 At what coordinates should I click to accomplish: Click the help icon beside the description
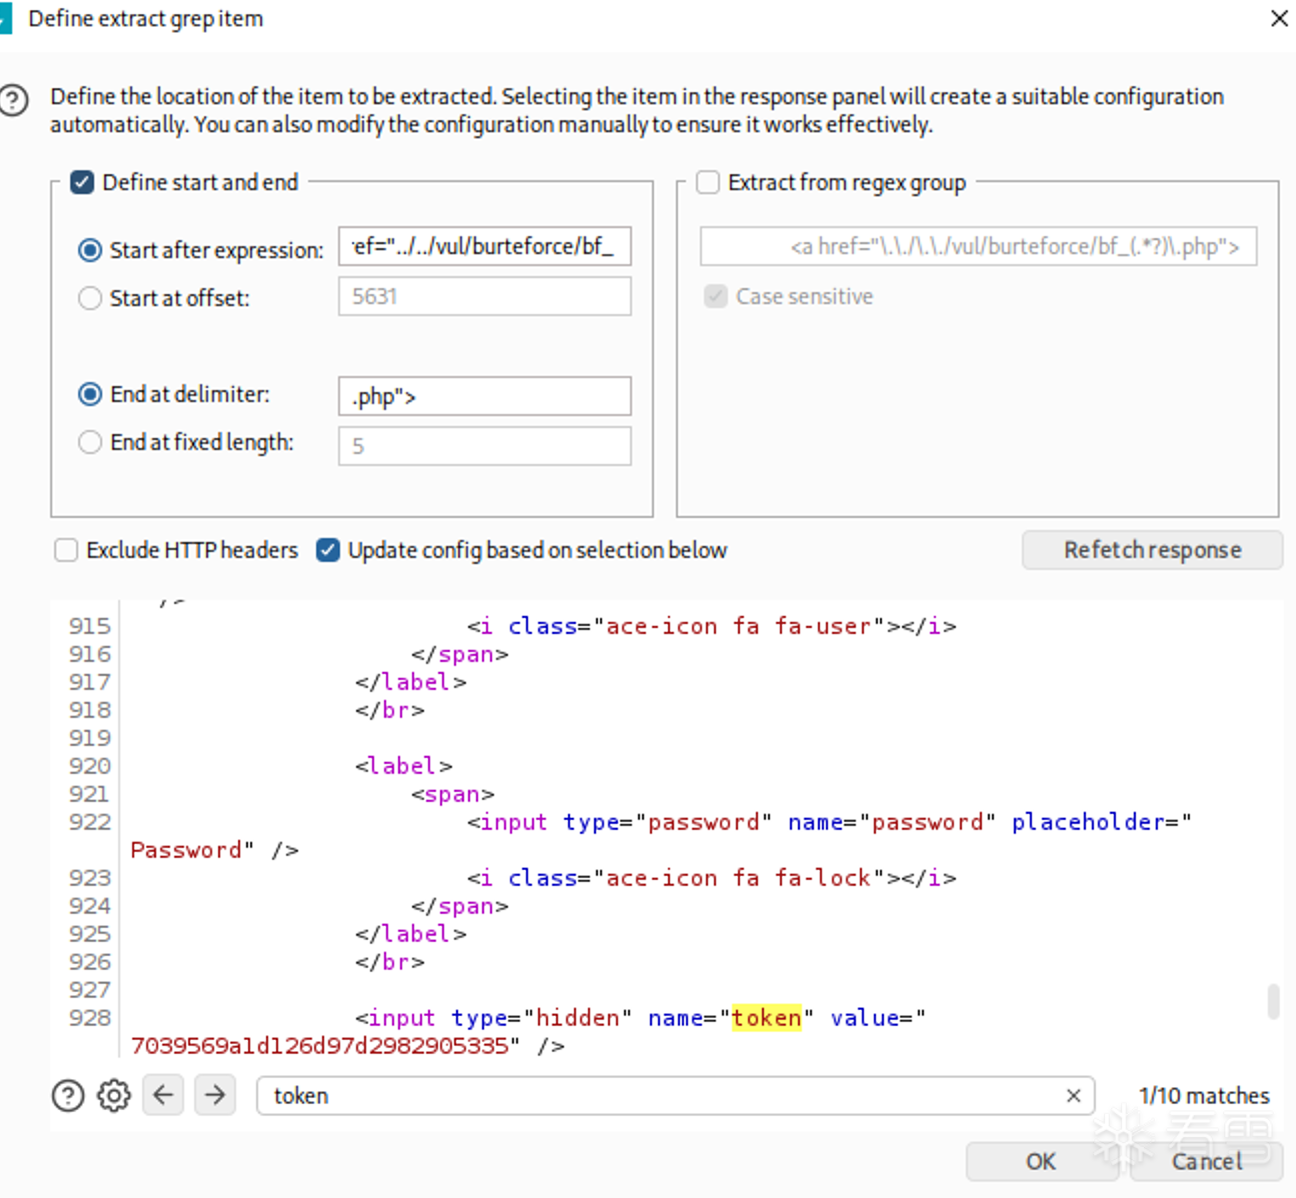[x=14, y=100]
